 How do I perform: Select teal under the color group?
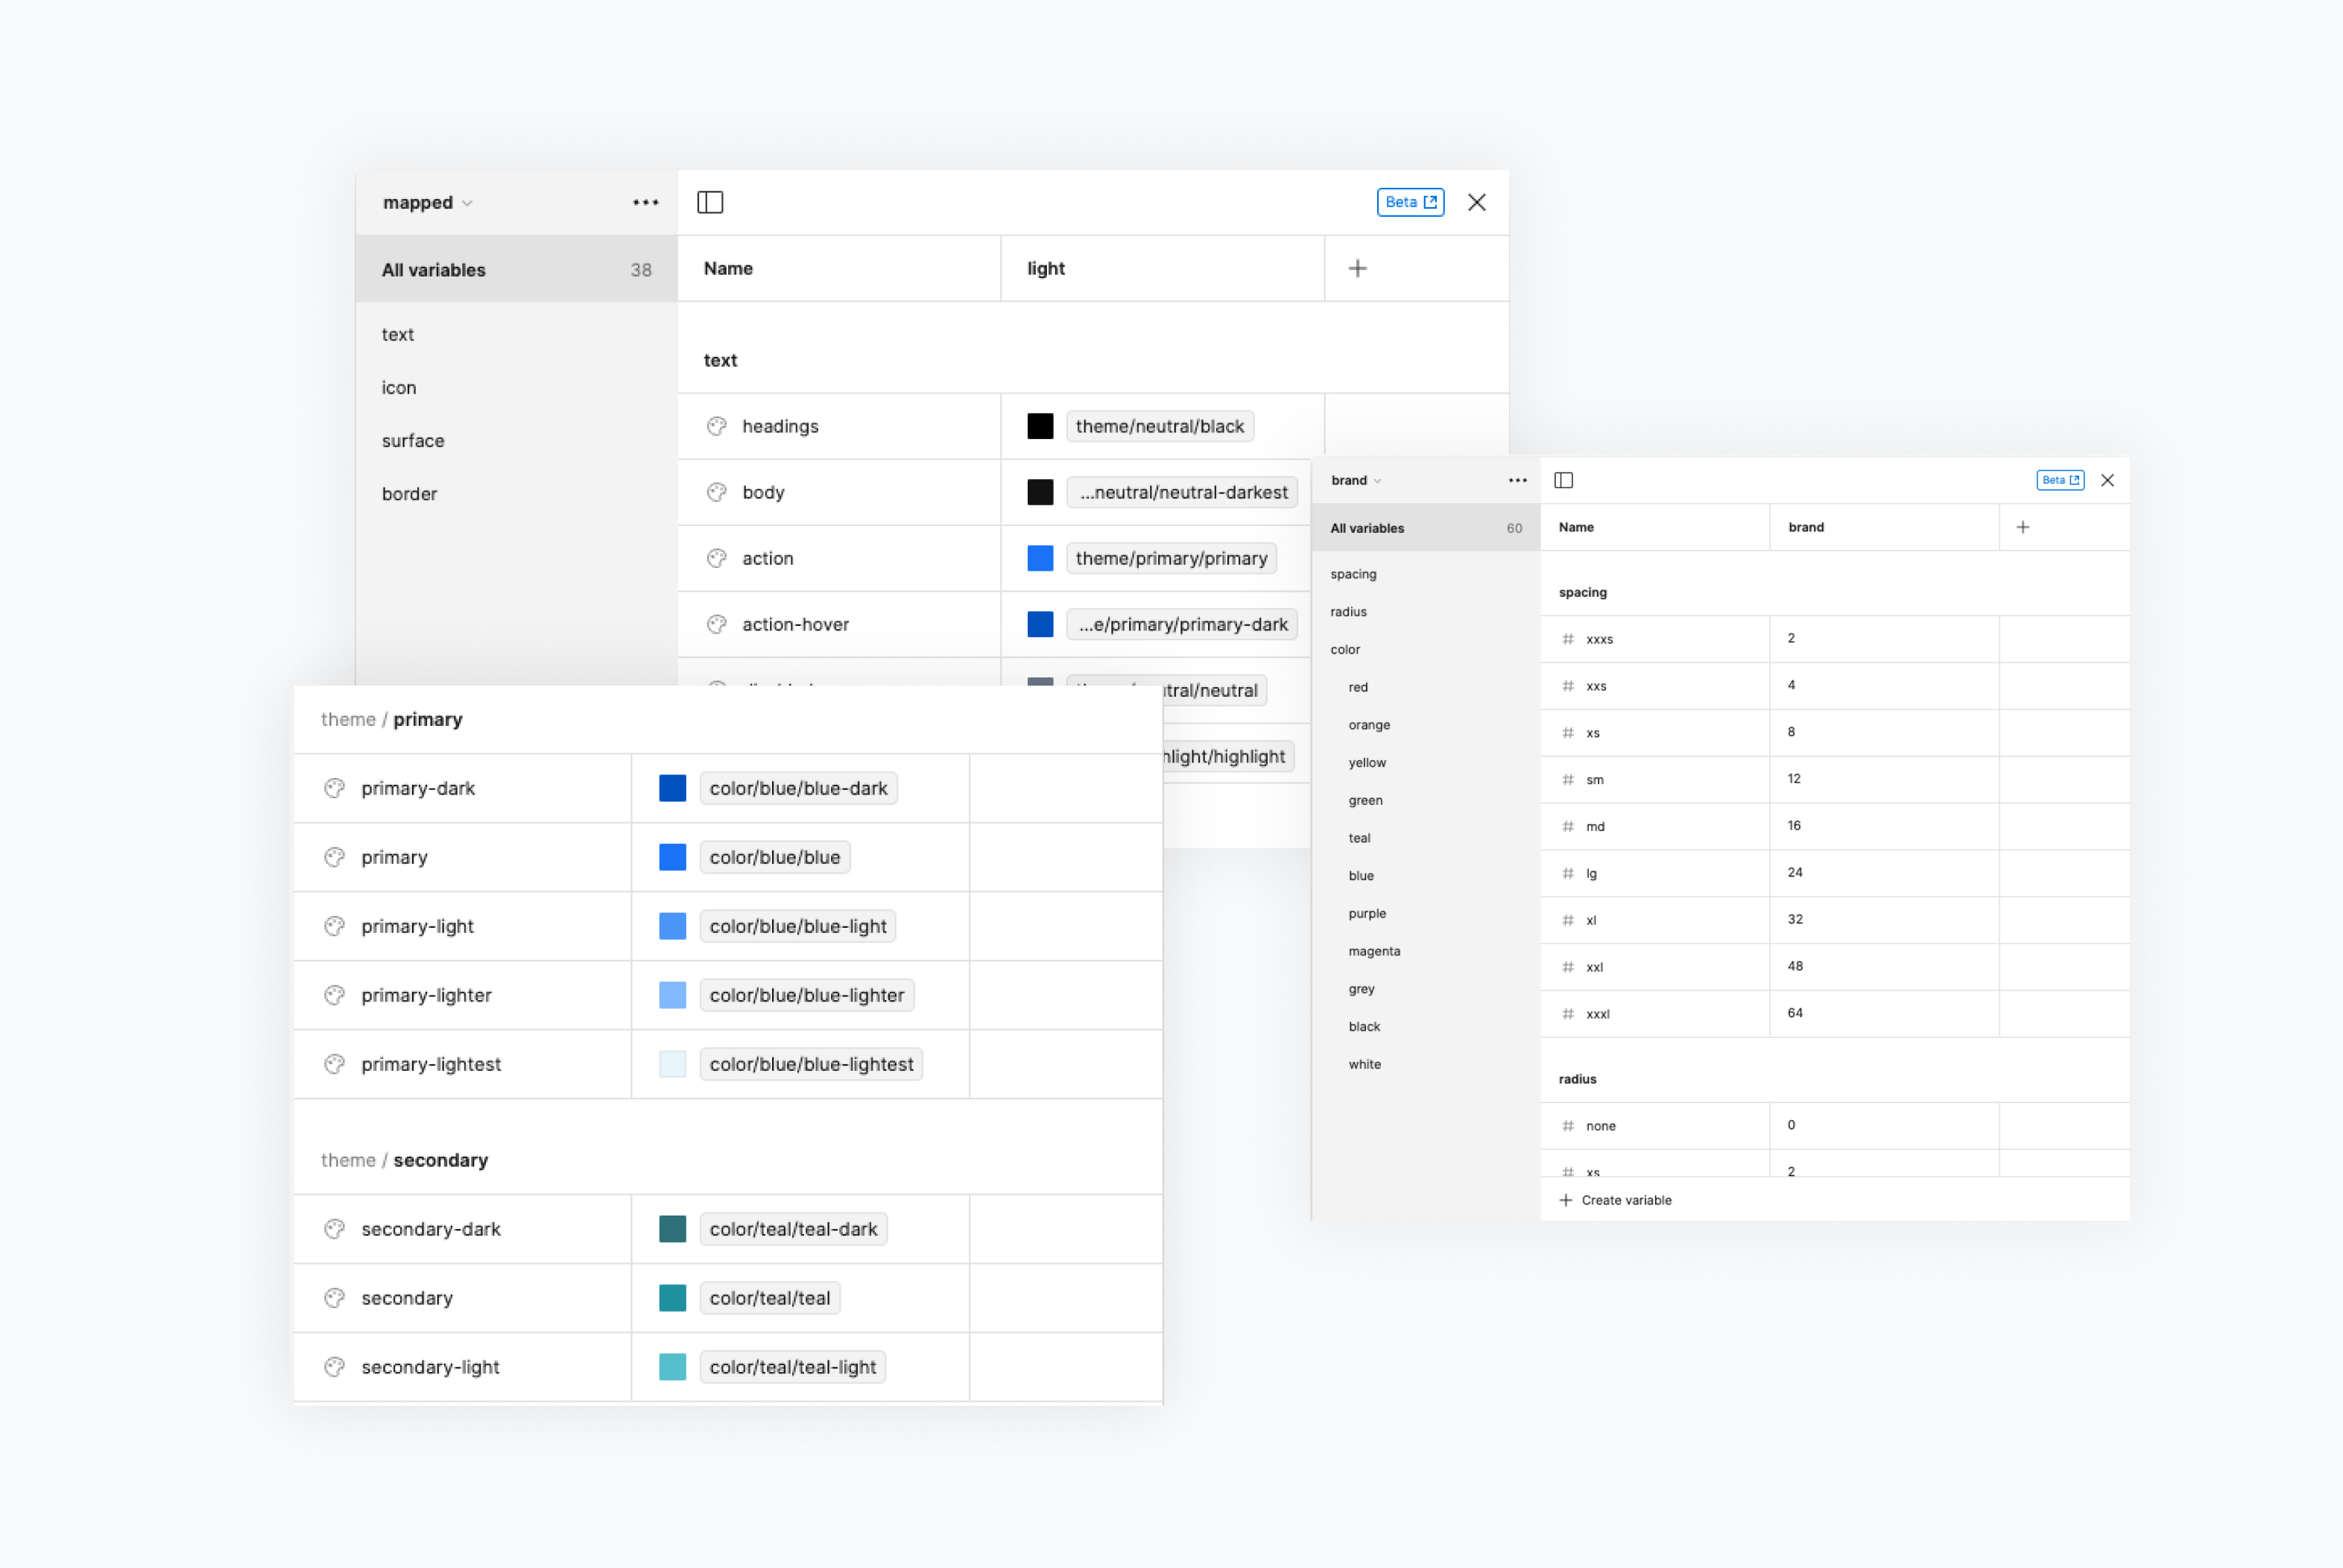coord(1359,838)
